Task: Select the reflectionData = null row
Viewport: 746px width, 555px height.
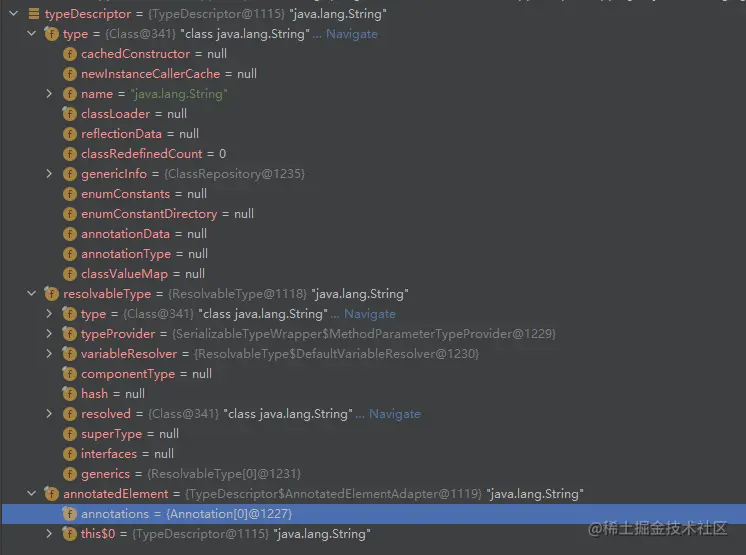Action: [373, 134]
